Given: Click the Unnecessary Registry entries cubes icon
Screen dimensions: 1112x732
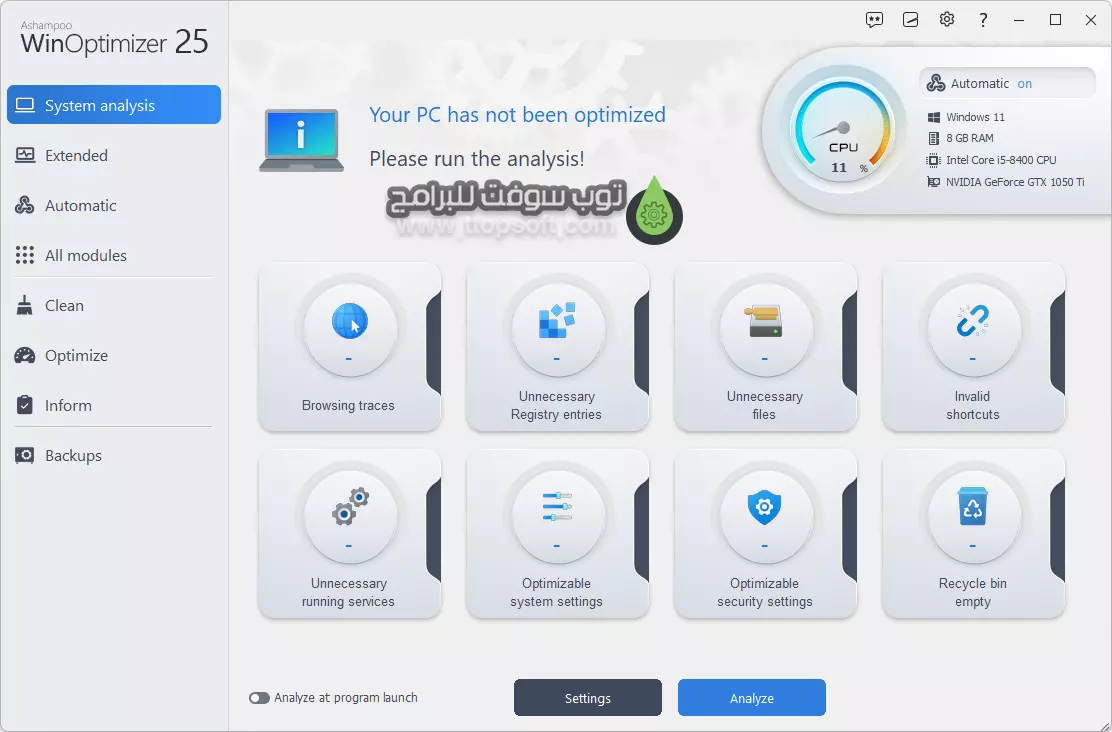Looking at the screenshot, I should (x=557, y=321).
